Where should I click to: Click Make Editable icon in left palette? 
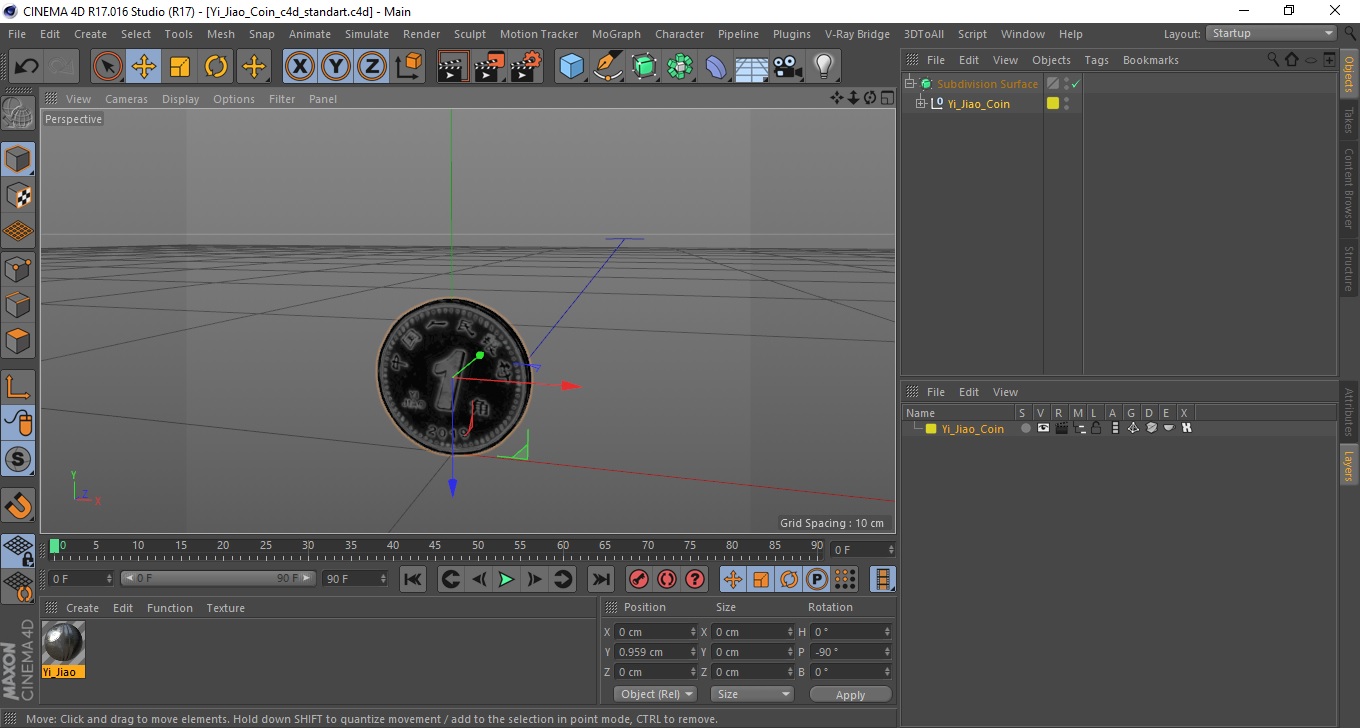click(x=18, y=114)
